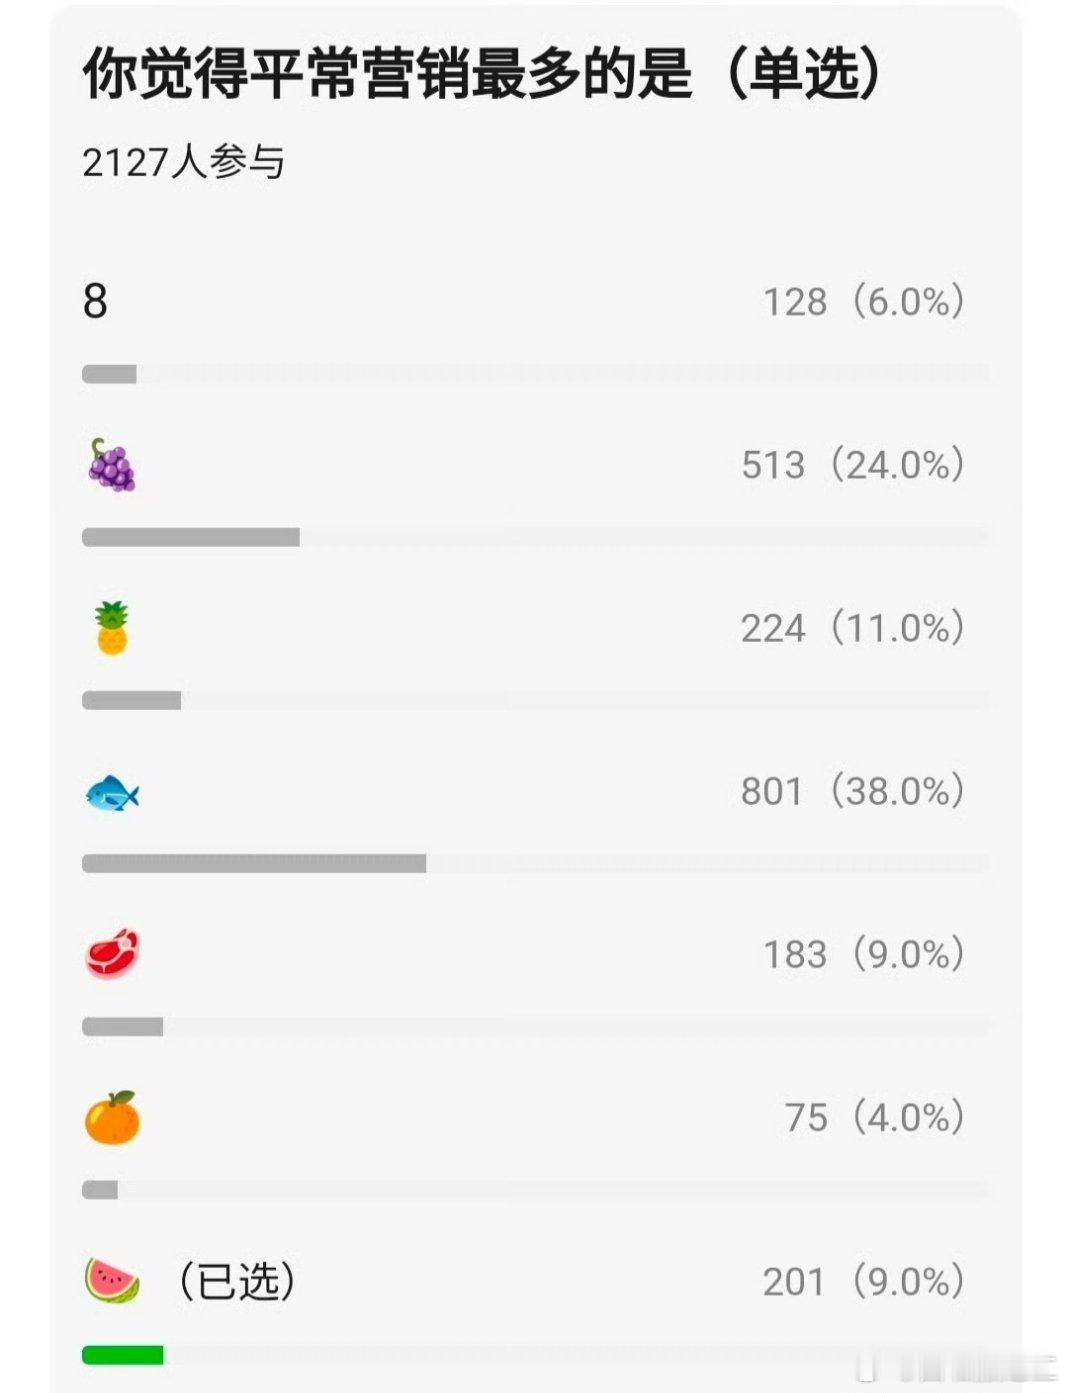The image size is (1068, 1393).
Task: Click the fish option's 38.0% progress bar
Action: (254, 863)
